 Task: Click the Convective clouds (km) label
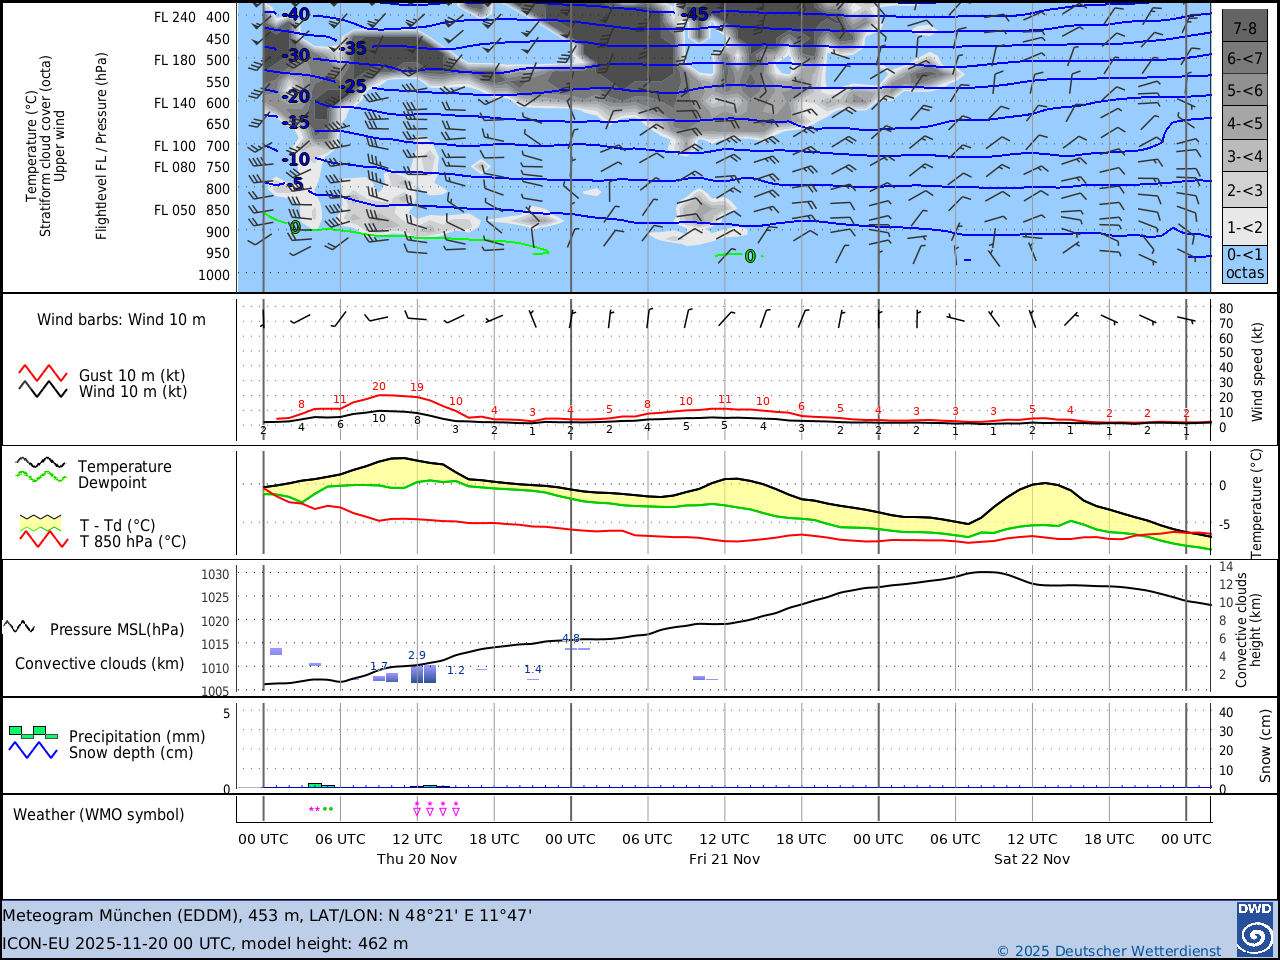[x=100, y=664]
